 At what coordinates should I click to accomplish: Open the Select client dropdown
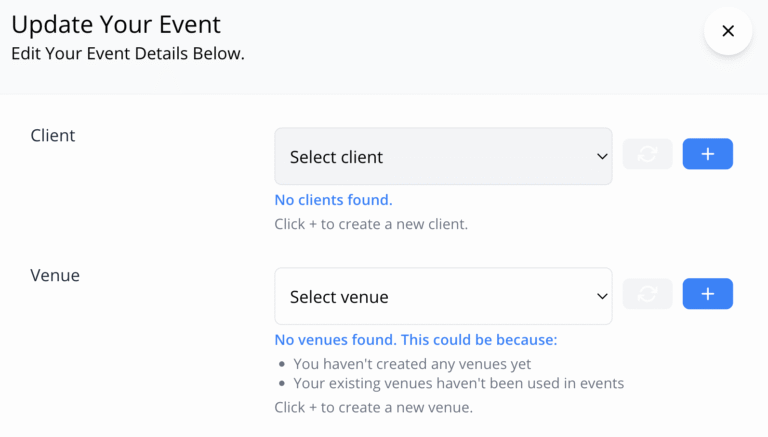pos(443,156)
